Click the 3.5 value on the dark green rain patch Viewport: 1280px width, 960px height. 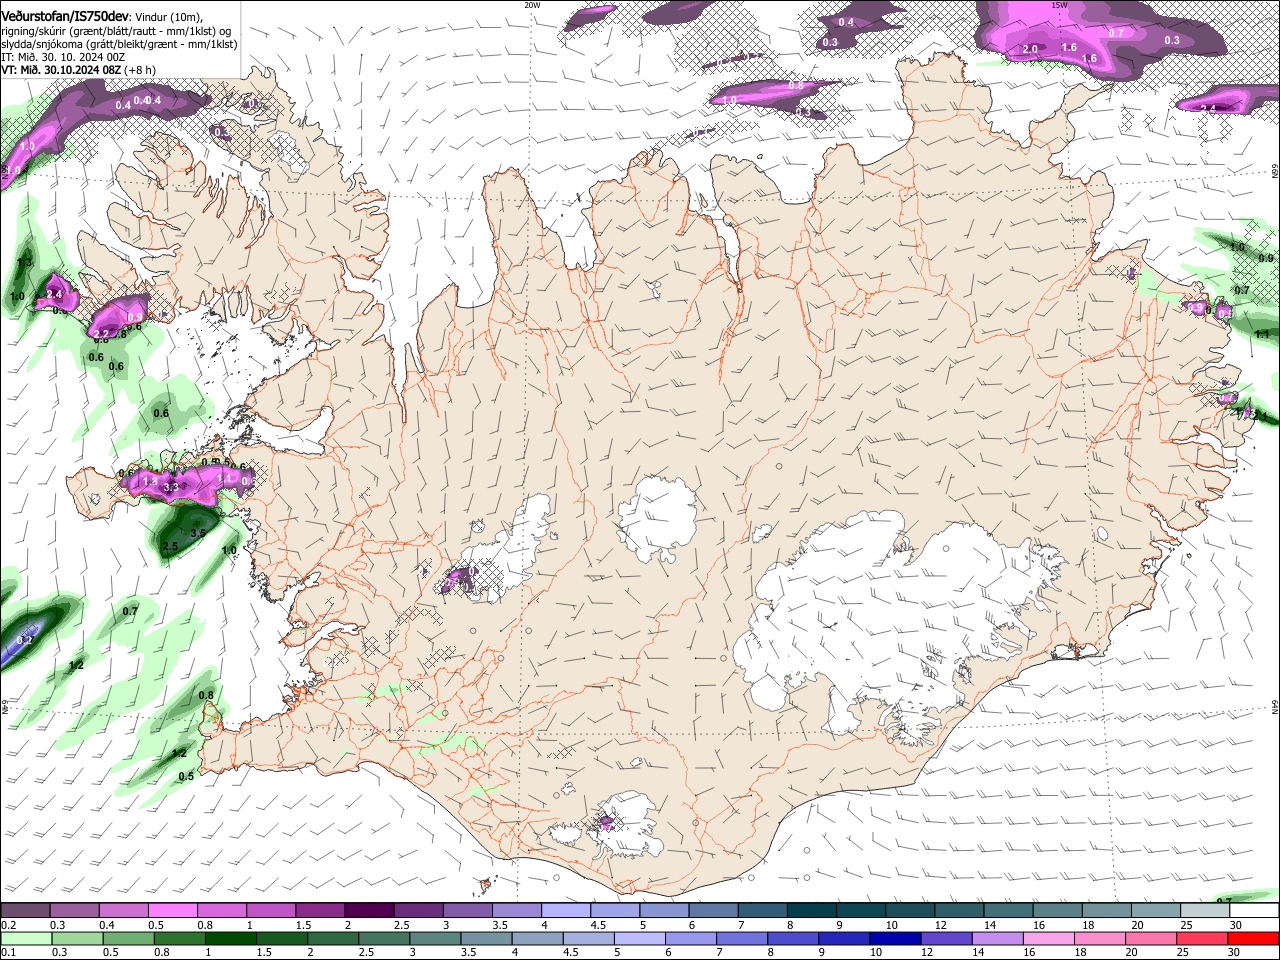pyautogui.click(x=198, y=533)
